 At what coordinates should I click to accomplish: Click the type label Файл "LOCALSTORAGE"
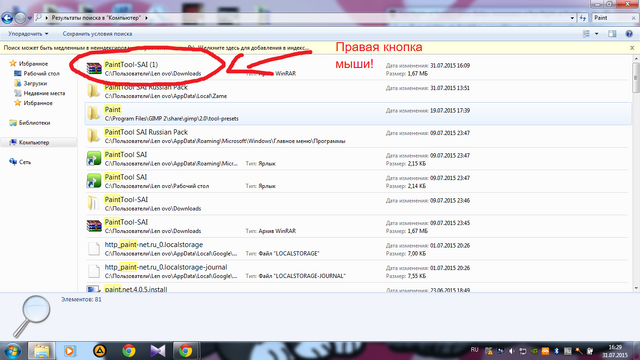coord(289,253)
